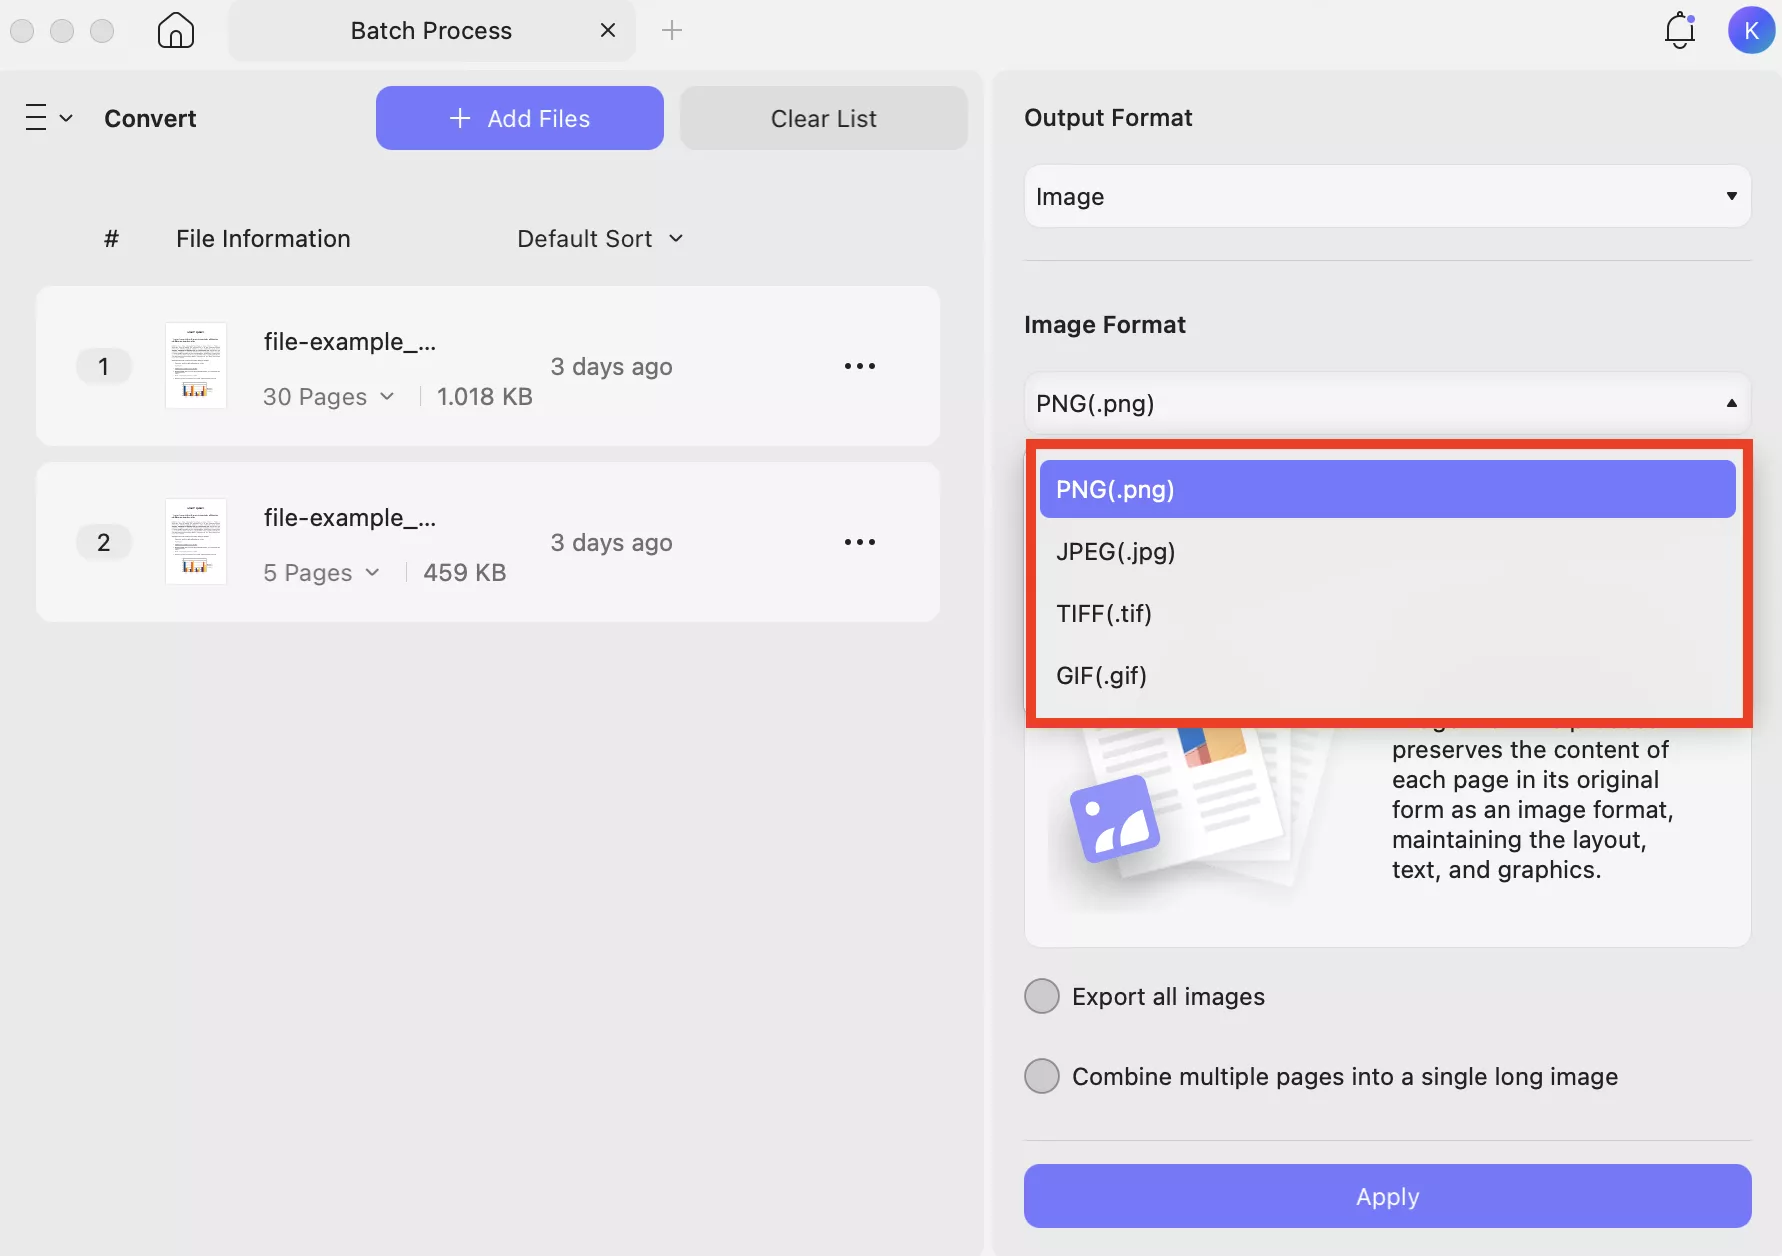This screenshot has height=1256, width=1782.
Task: Open the Output Format dropdown
Action: [1386, 196]
